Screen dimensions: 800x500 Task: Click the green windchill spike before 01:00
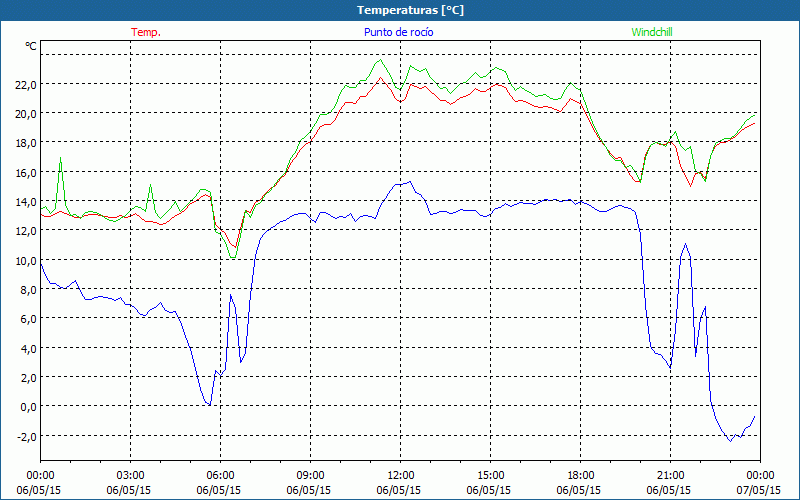61,159
